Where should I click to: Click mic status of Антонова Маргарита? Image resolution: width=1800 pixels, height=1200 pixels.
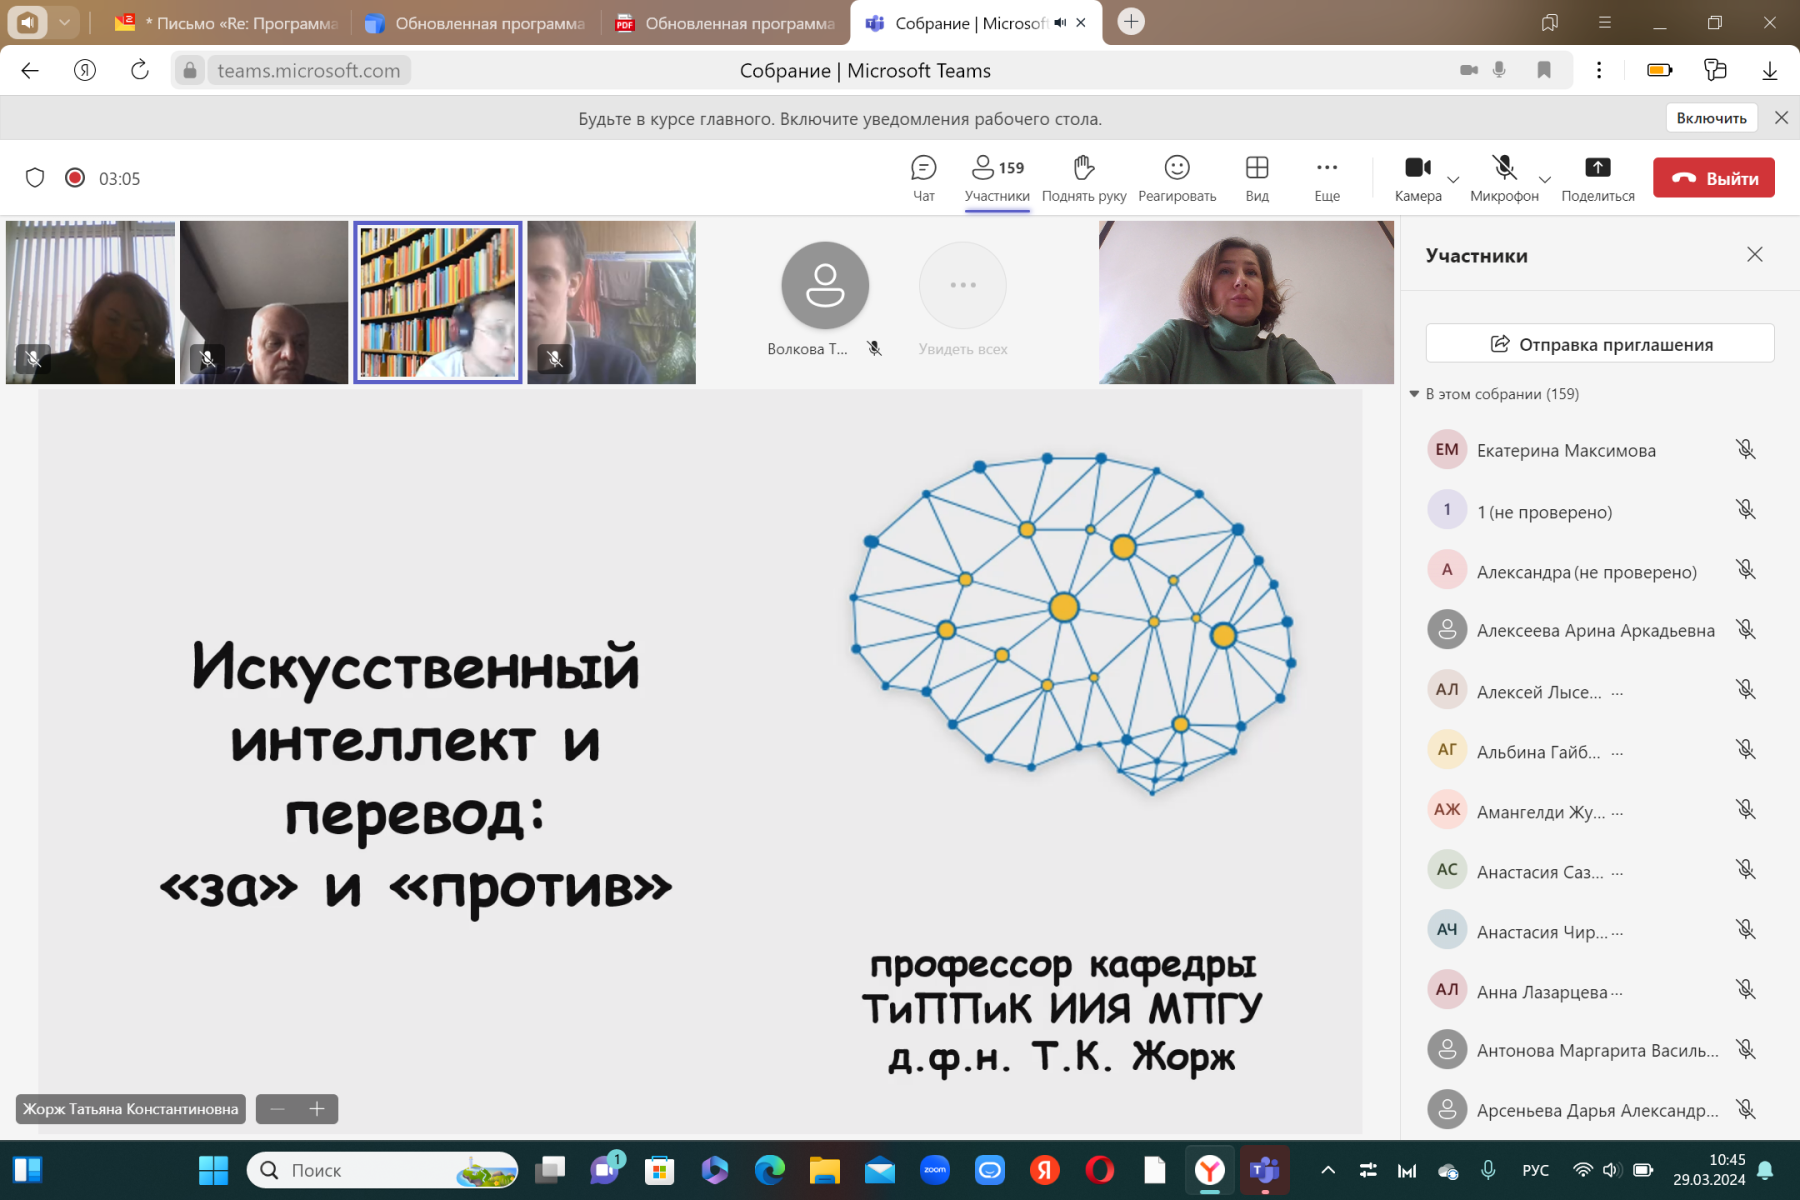pos(1746,1050)
